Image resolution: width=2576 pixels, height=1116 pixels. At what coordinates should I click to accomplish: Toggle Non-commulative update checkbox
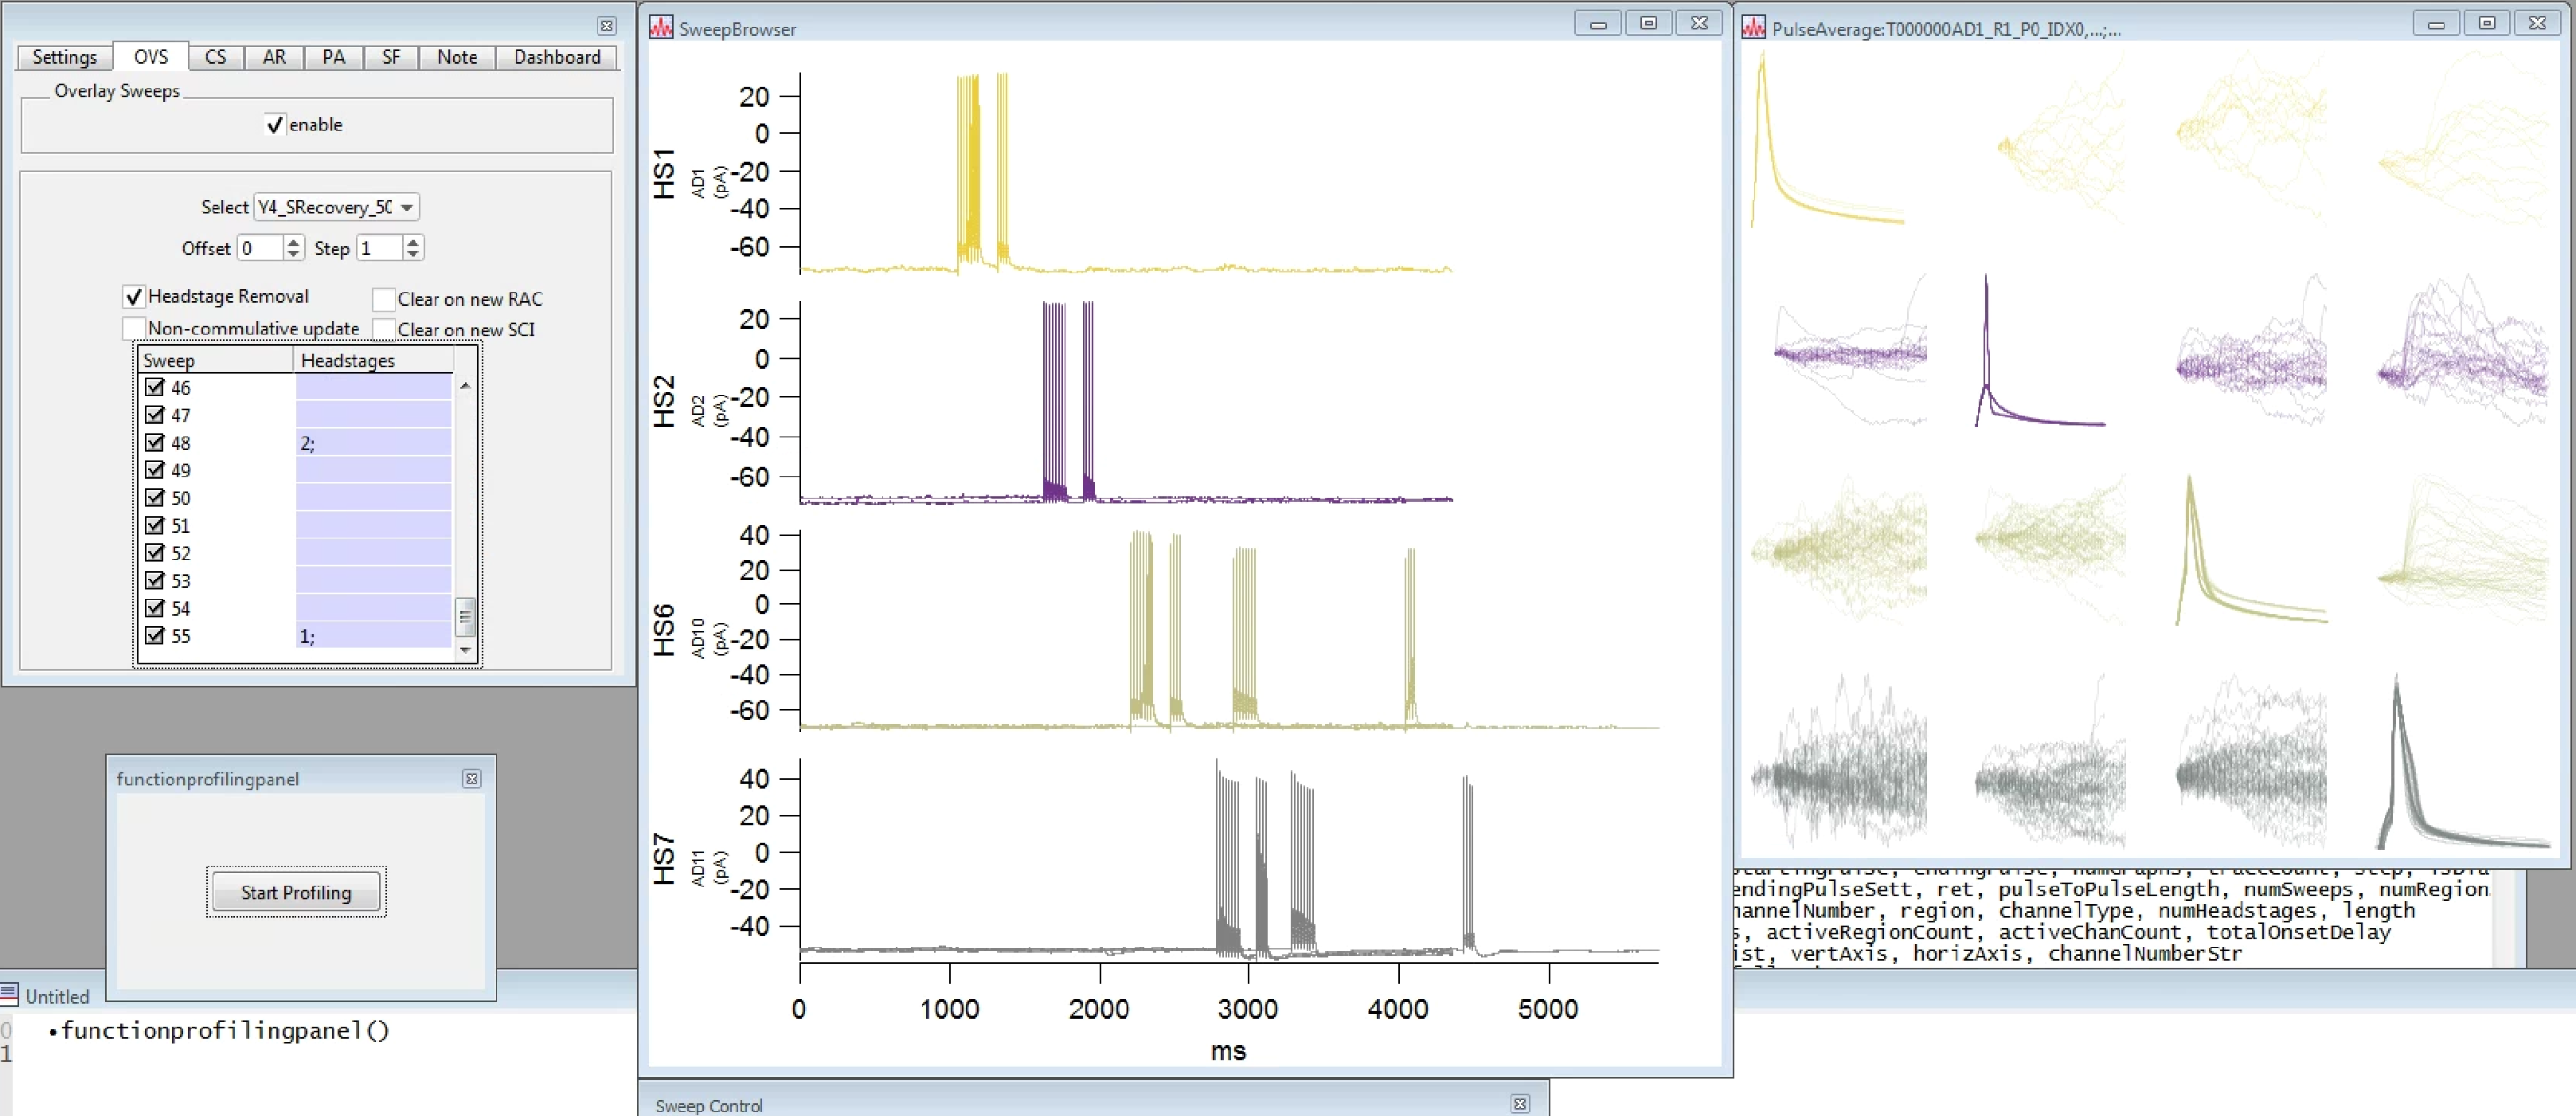133,328
